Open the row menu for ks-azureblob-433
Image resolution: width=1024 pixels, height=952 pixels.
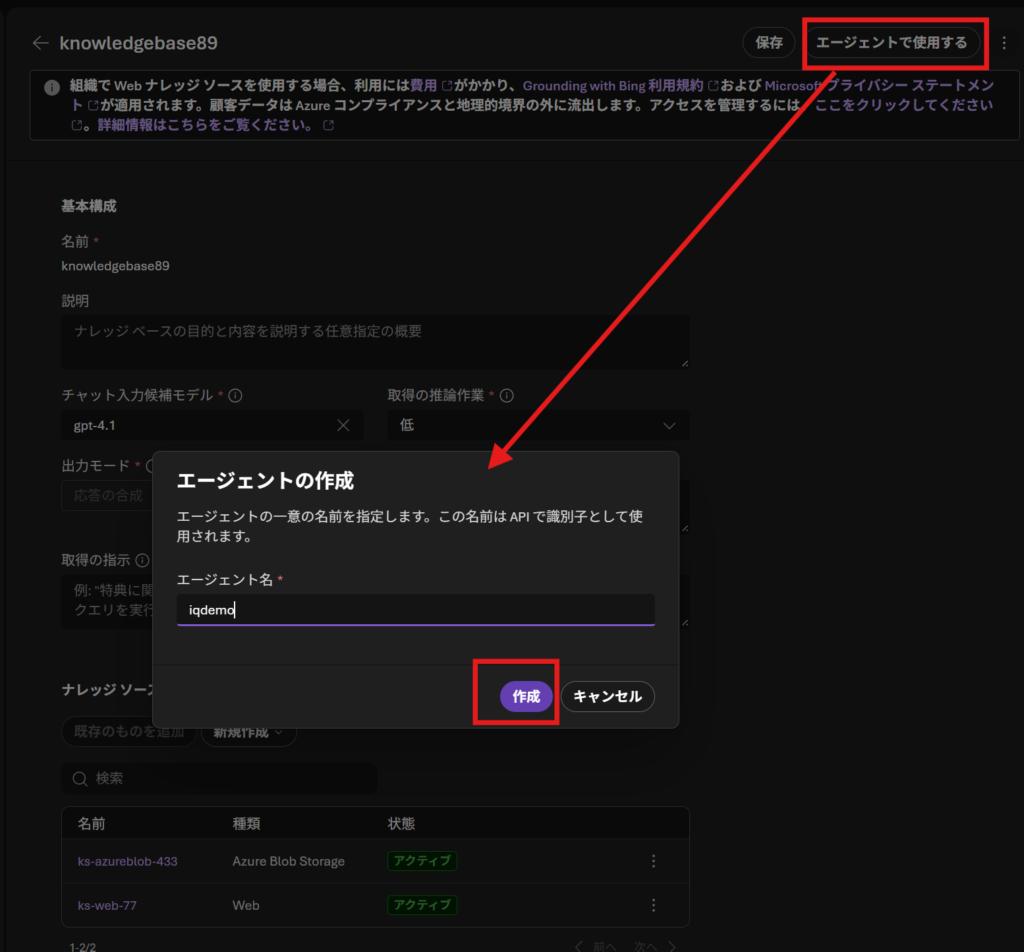[653, 861]
